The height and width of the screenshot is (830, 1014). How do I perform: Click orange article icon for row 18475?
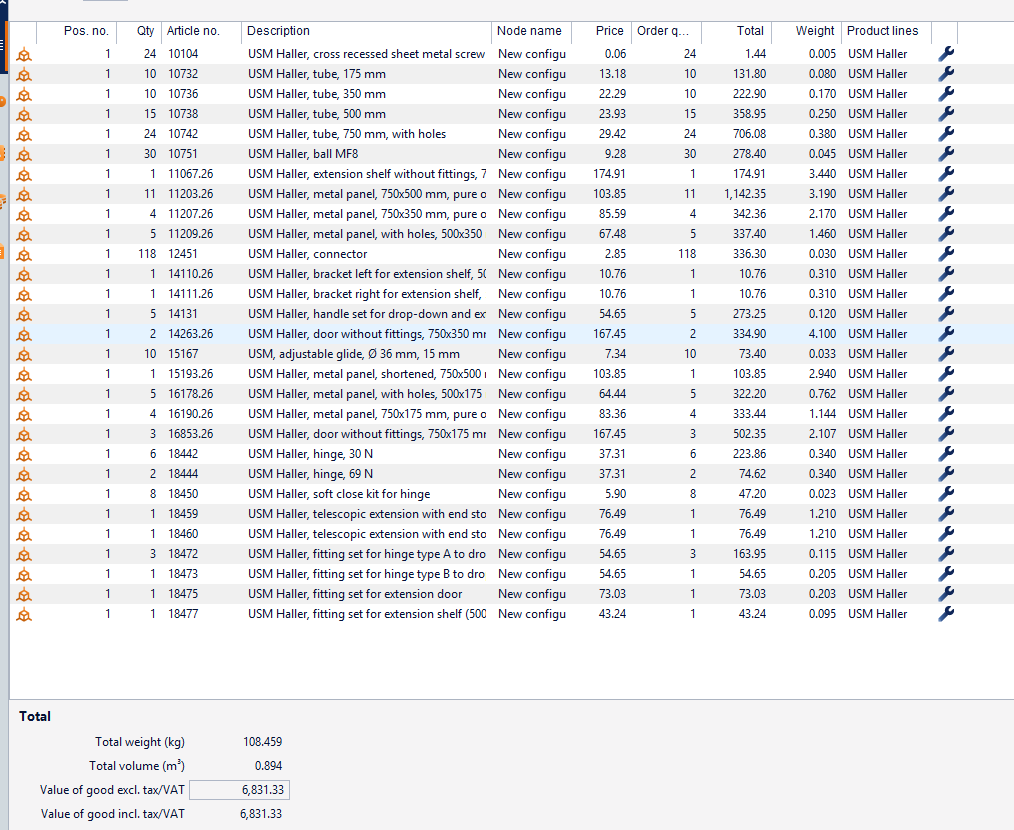pyautogui.click(x=24, y=595)
